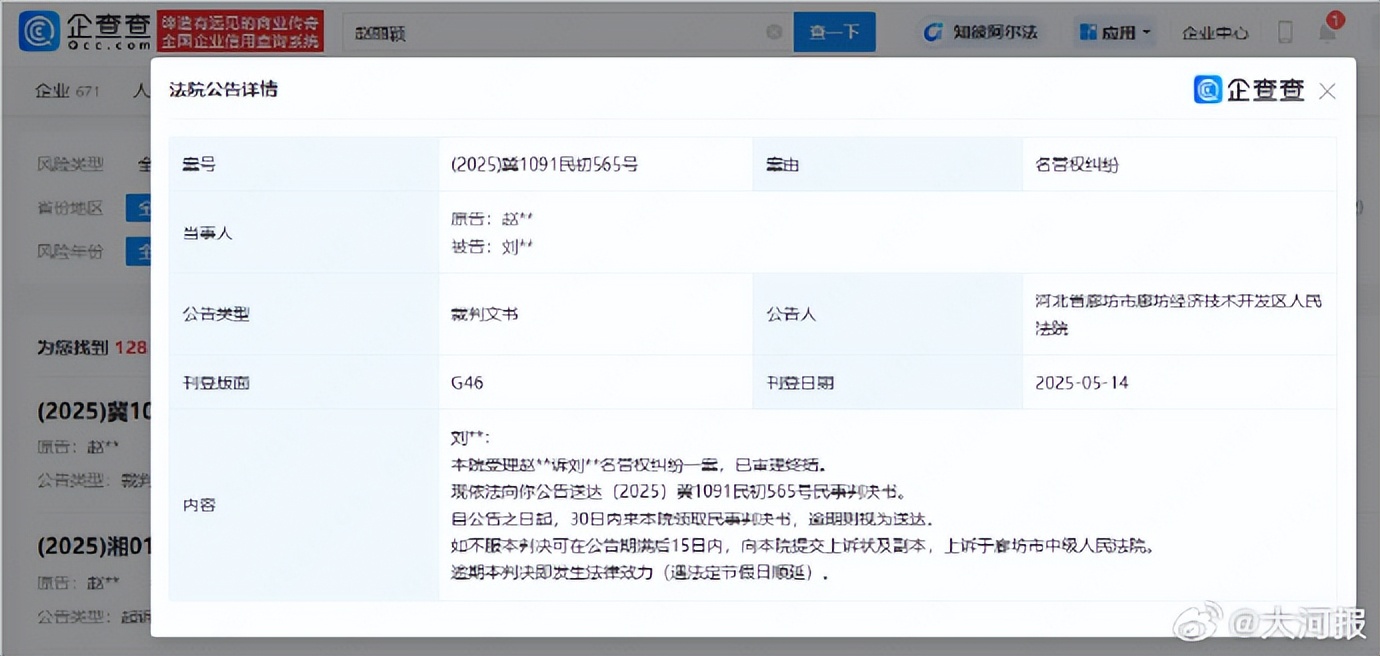
Task: Close the 法院公告详情 dialog
Action: 1327,91
